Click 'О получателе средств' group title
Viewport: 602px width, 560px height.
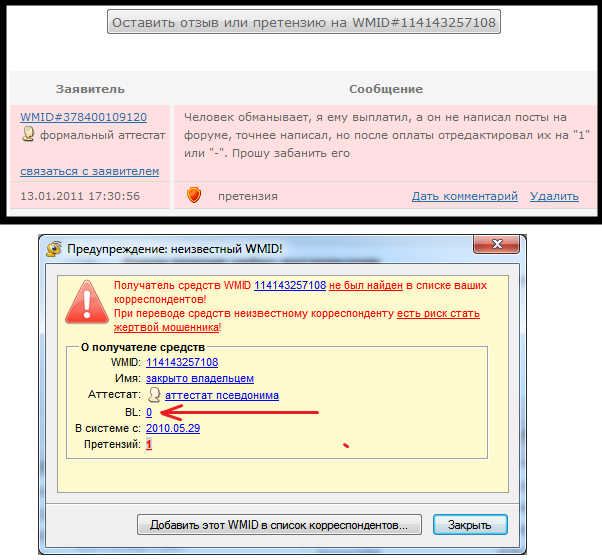143,347
